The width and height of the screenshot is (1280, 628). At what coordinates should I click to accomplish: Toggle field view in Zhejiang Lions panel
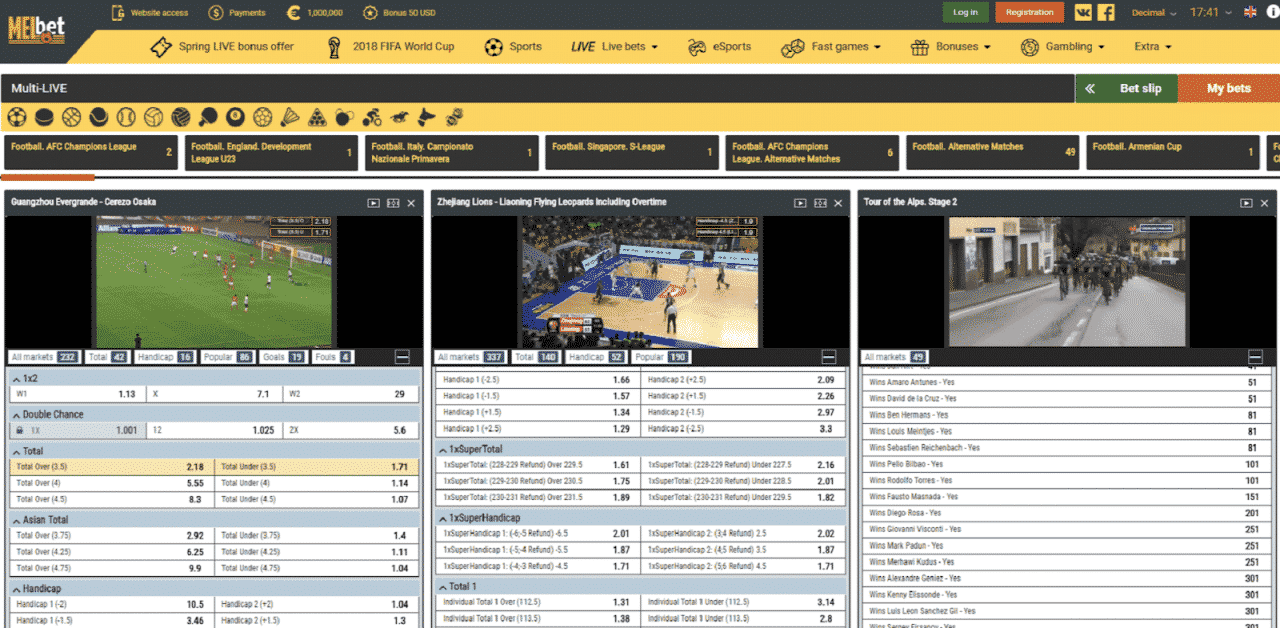click(x=820, y=203)
